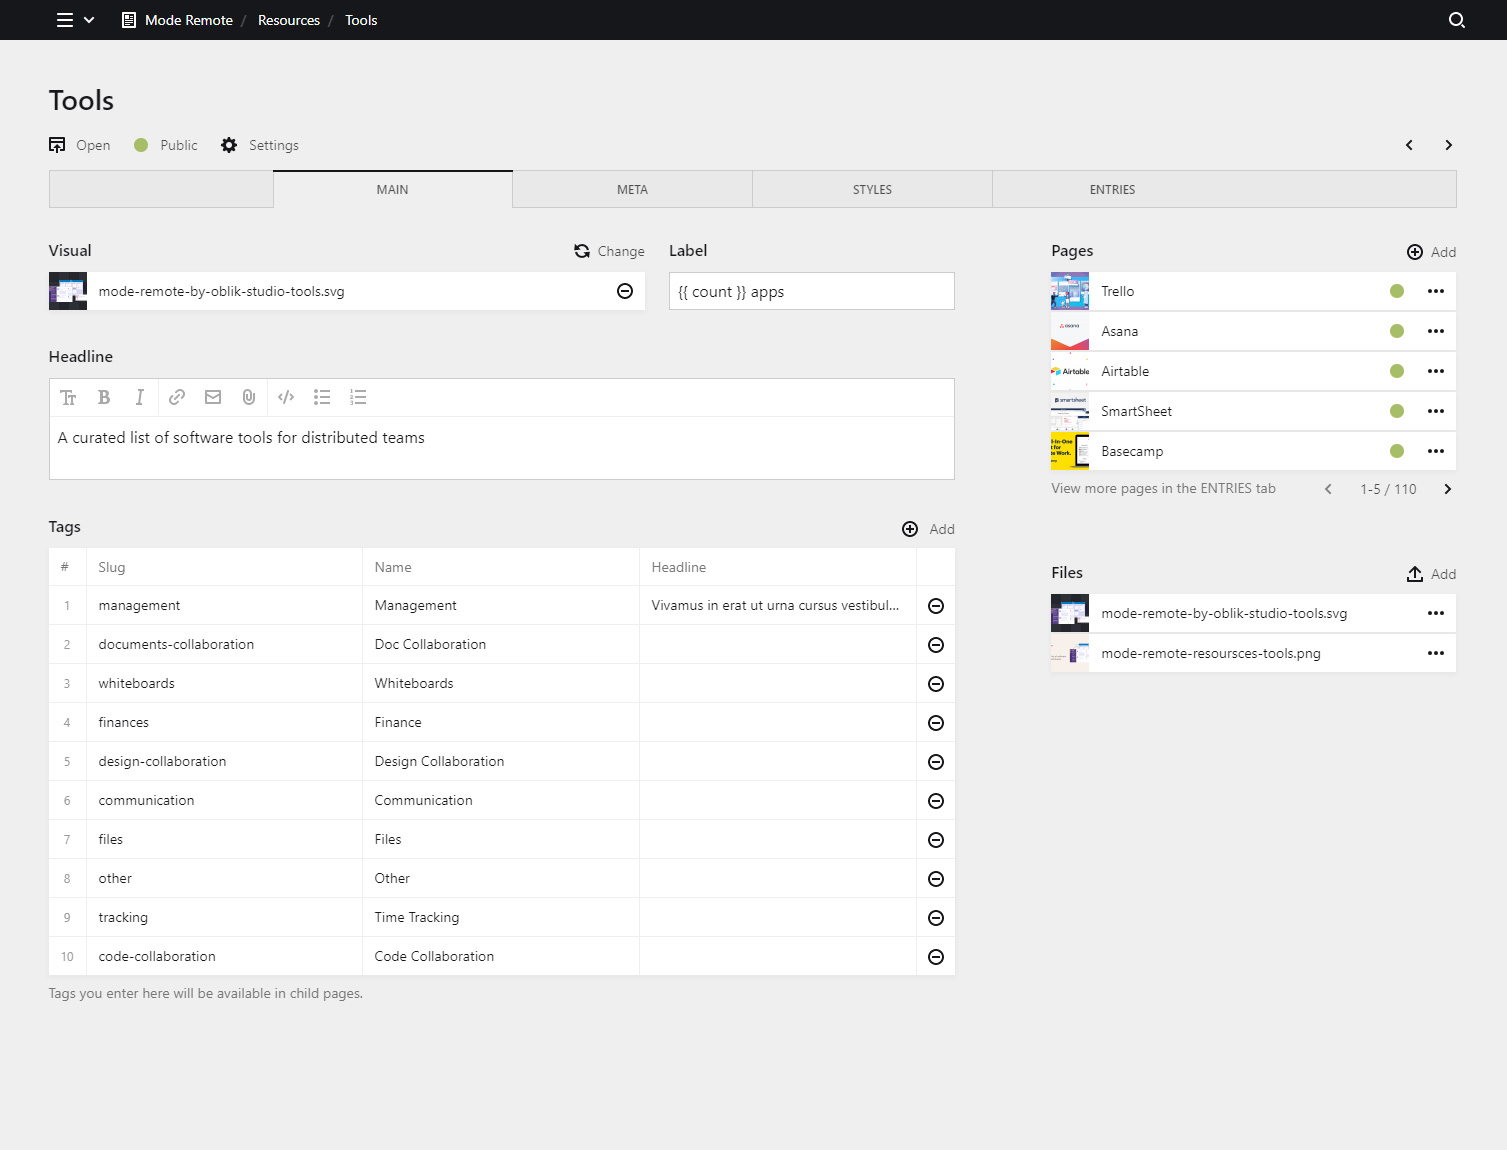Open search from the top bar

tap(1456, 20)
